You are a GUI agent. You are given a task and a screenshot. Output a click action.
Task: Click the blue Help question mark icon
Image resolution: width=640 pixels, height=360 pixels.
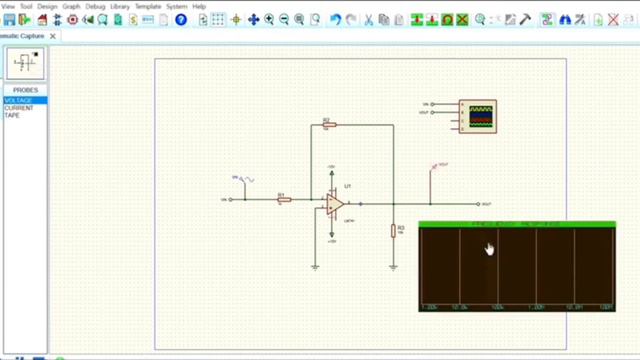pos(181,20)
